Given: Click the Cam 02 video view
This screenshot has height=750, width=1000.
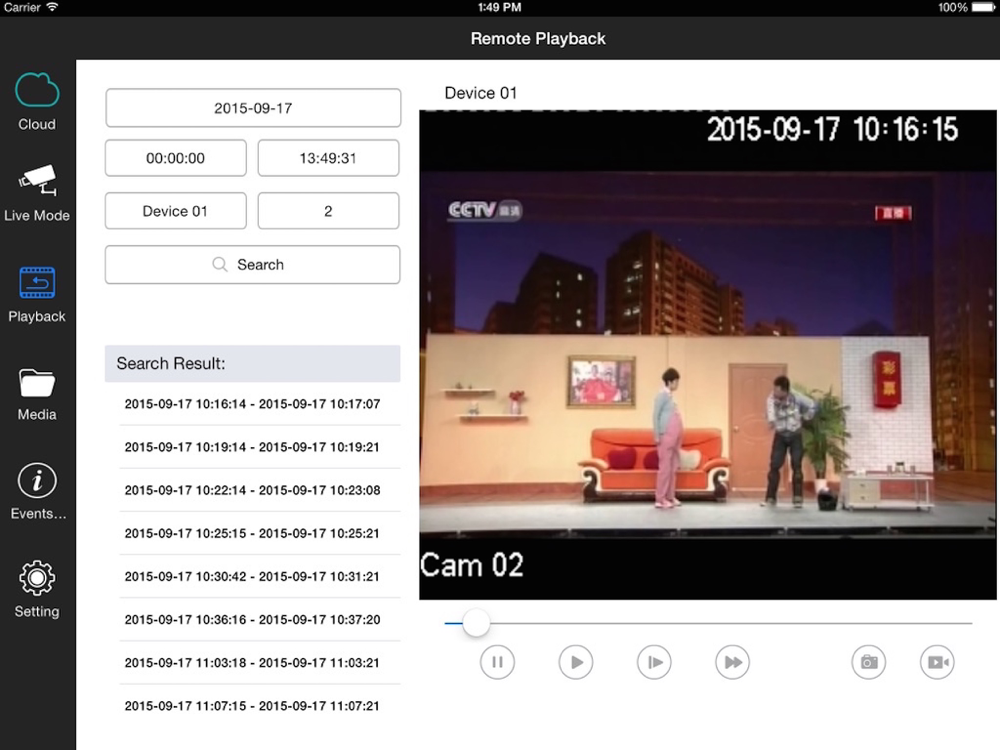Looking at the screenshot, I should click(708, 355).
